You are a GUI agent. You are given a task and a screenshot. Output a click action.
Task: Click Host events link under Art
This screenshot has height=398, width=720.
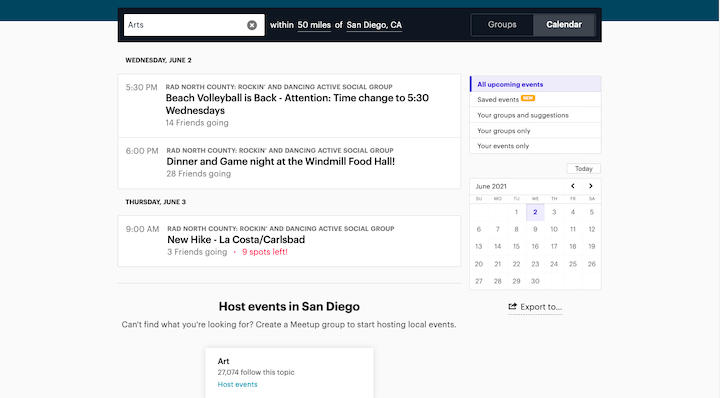point(237,384)
